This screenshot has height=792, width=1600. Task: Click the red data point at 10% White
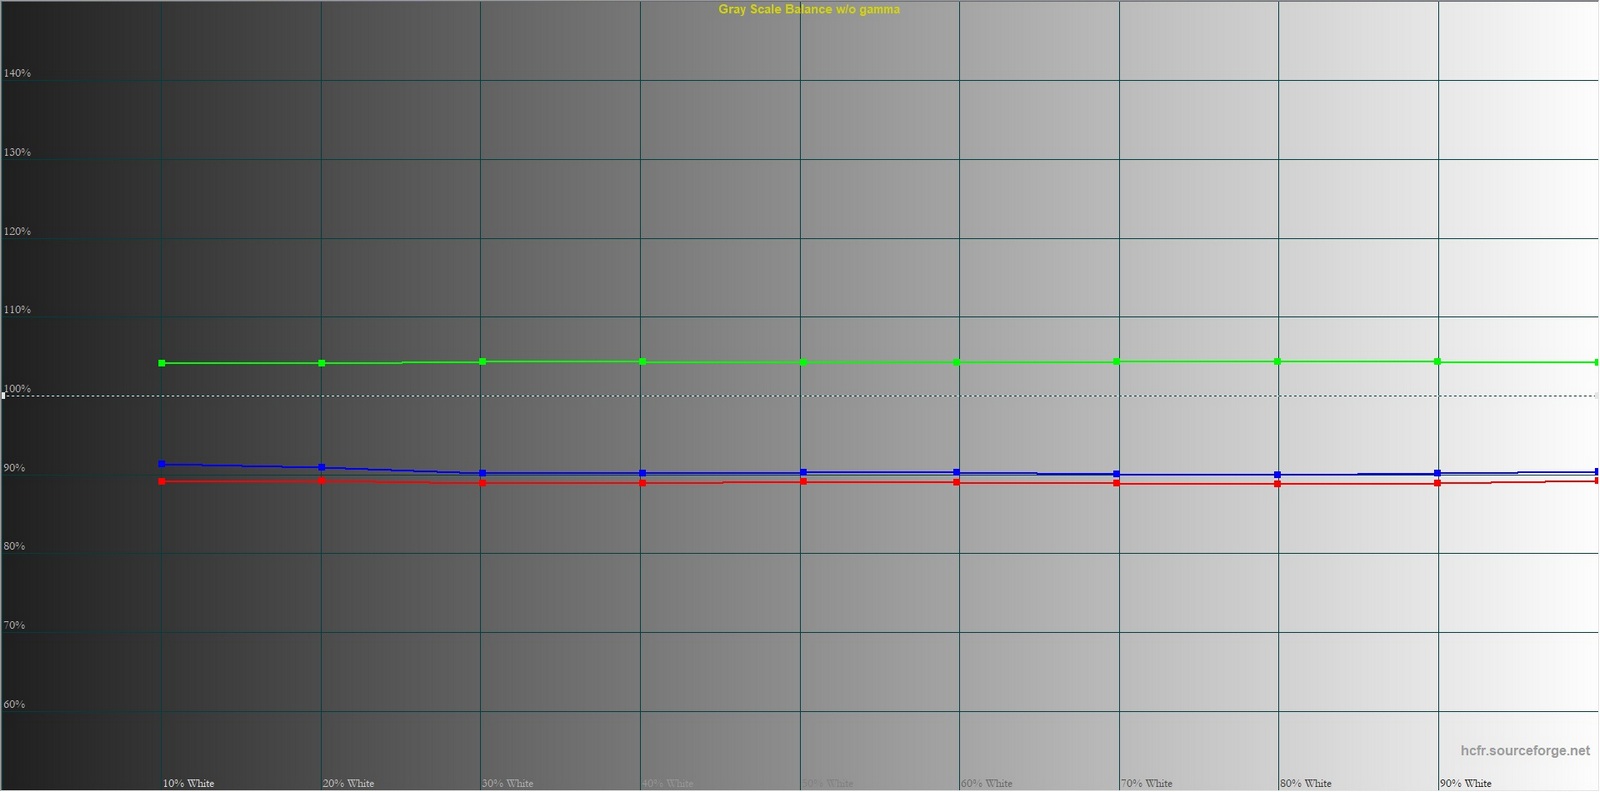click(162, 481)
